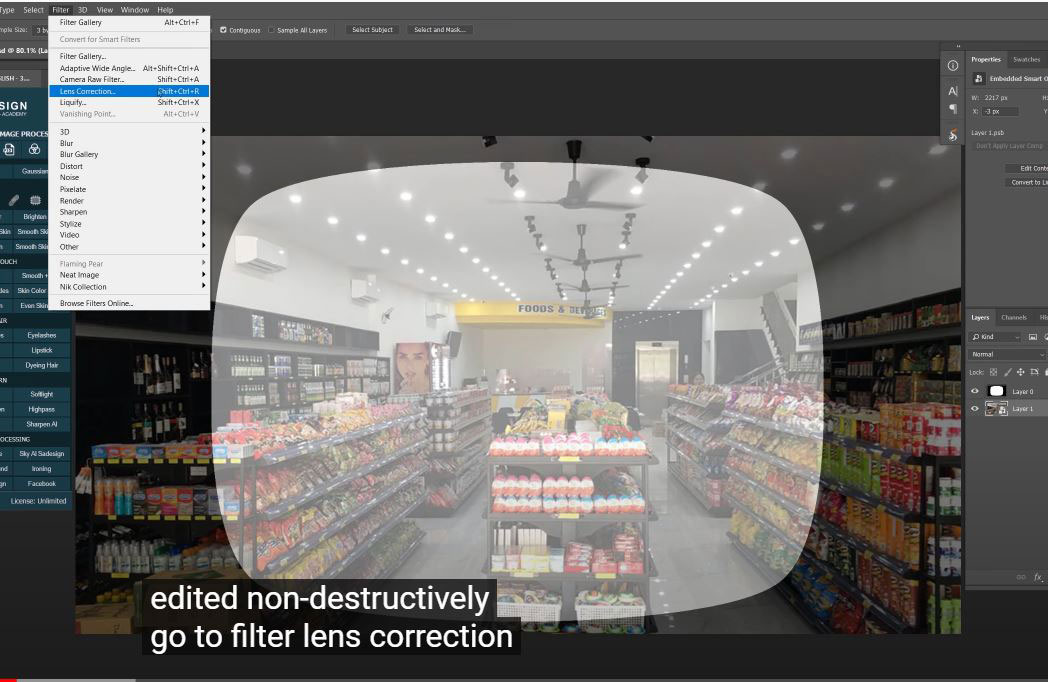Enable the Sample All Layers checkbox

271,30
